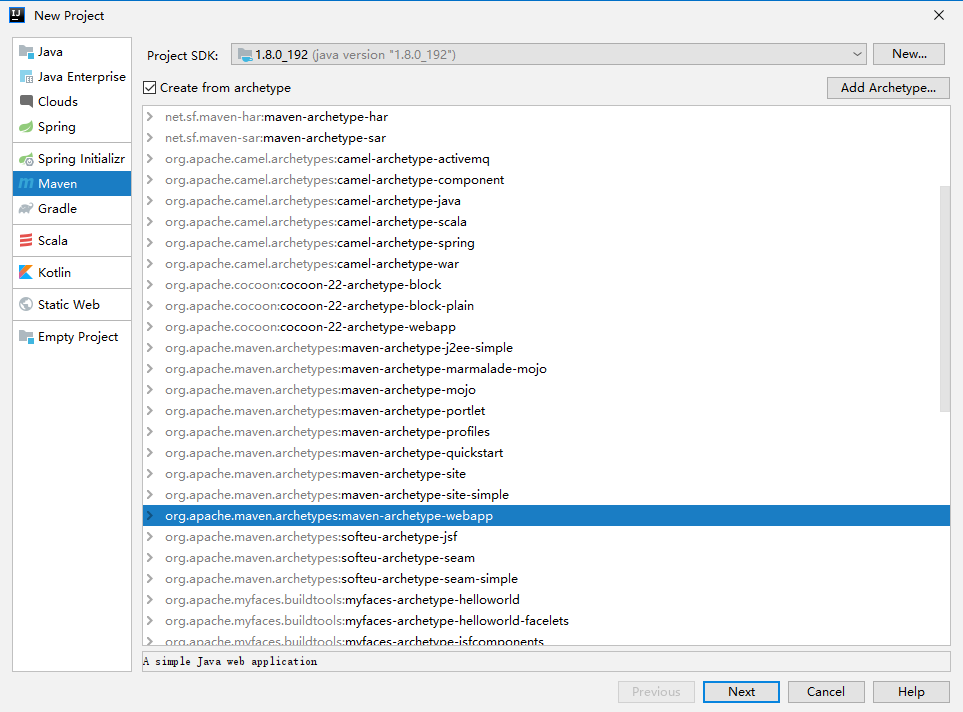Select myfaces-archetype-helloworld-facelets archetype
963x712 pixels.
coord(546,620)
